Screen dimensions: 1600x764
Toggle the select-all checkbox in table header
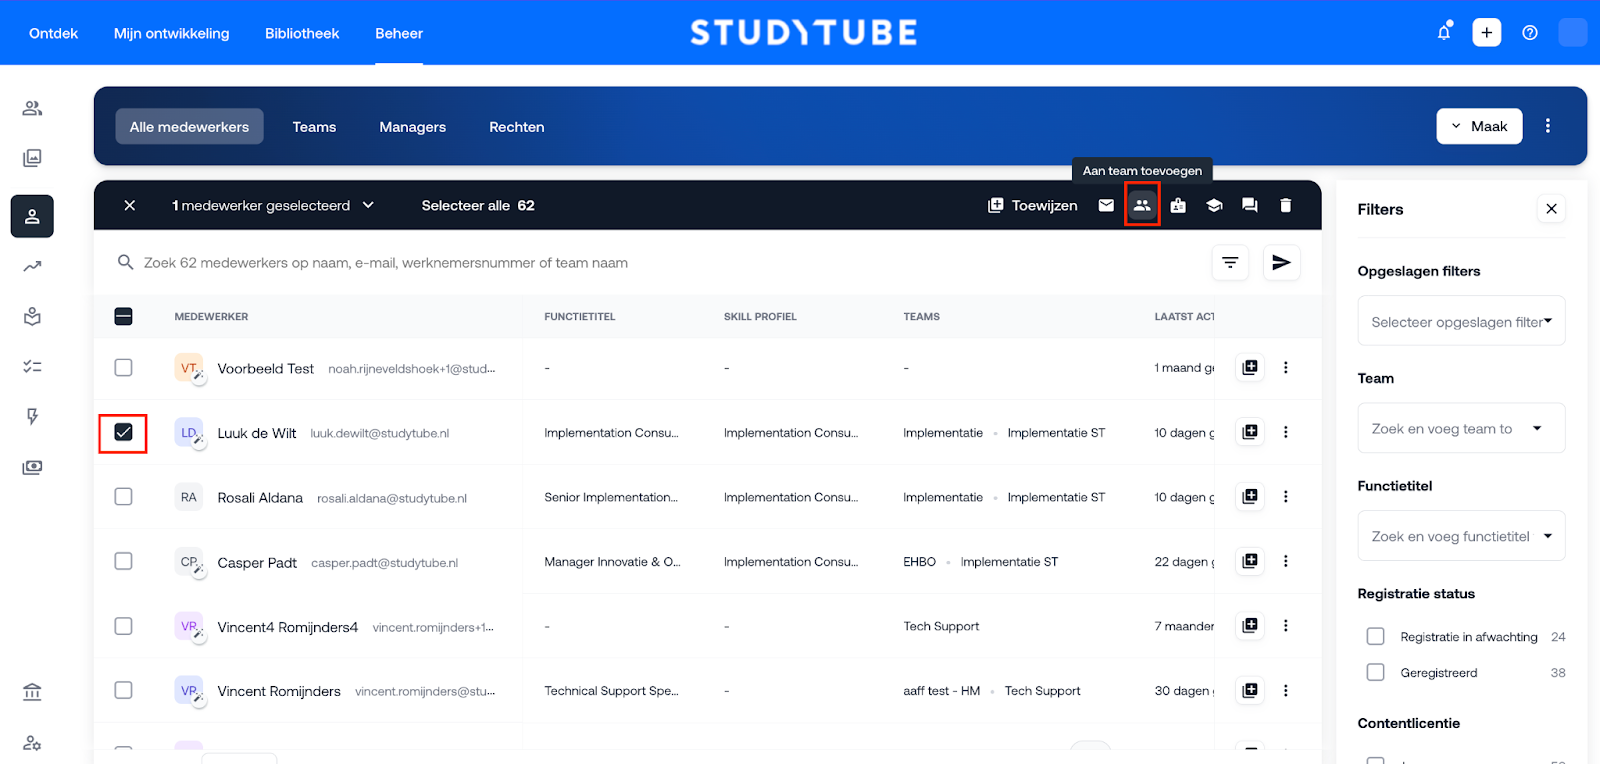click(123, 316)
